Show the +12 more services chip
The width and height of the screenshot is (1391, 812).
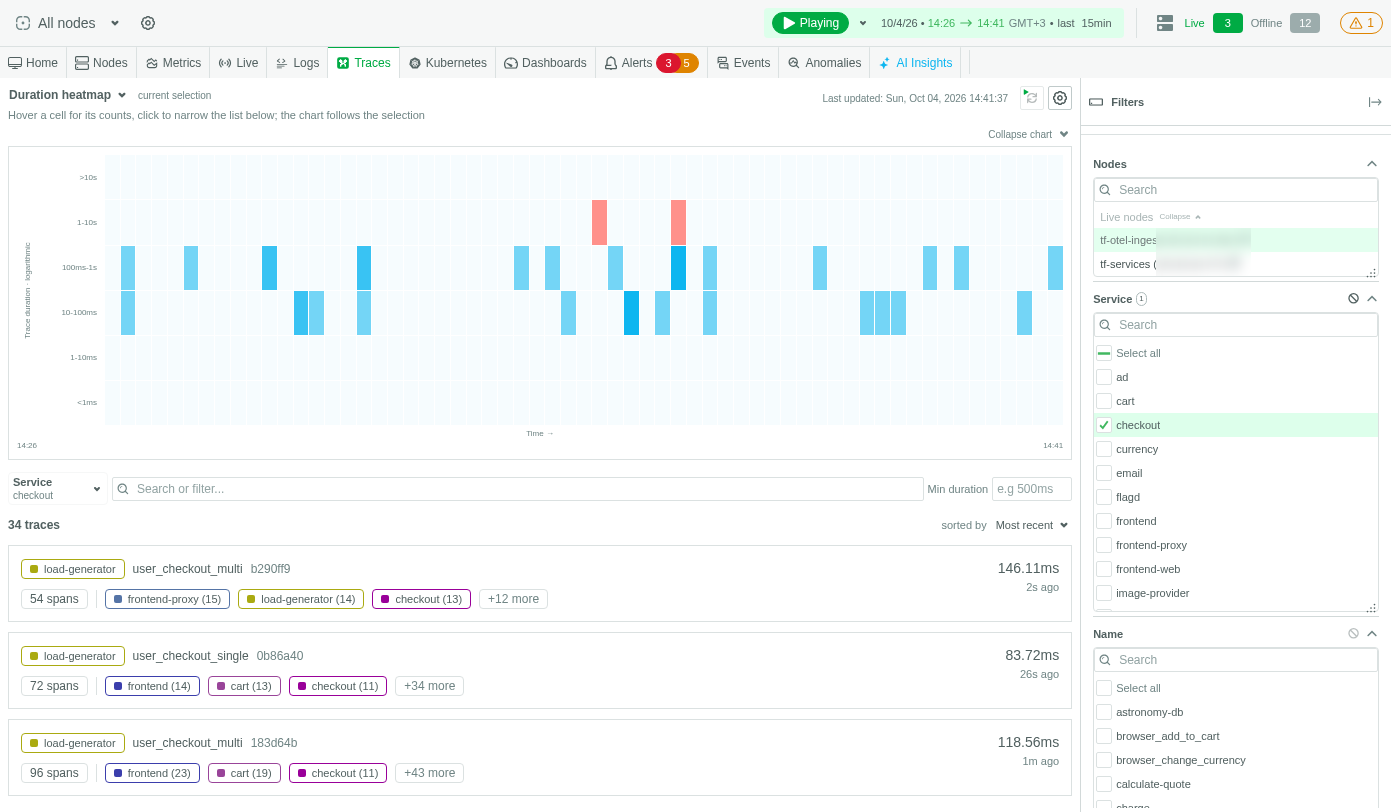coord(513,599)
